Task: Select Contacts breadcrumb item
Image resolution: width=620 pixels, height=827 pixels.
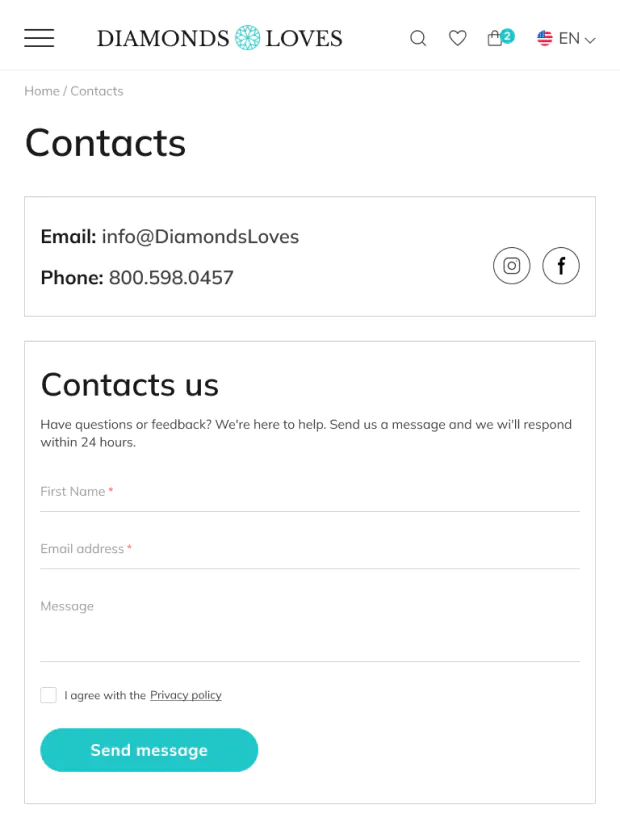Action: pos(97,91)
